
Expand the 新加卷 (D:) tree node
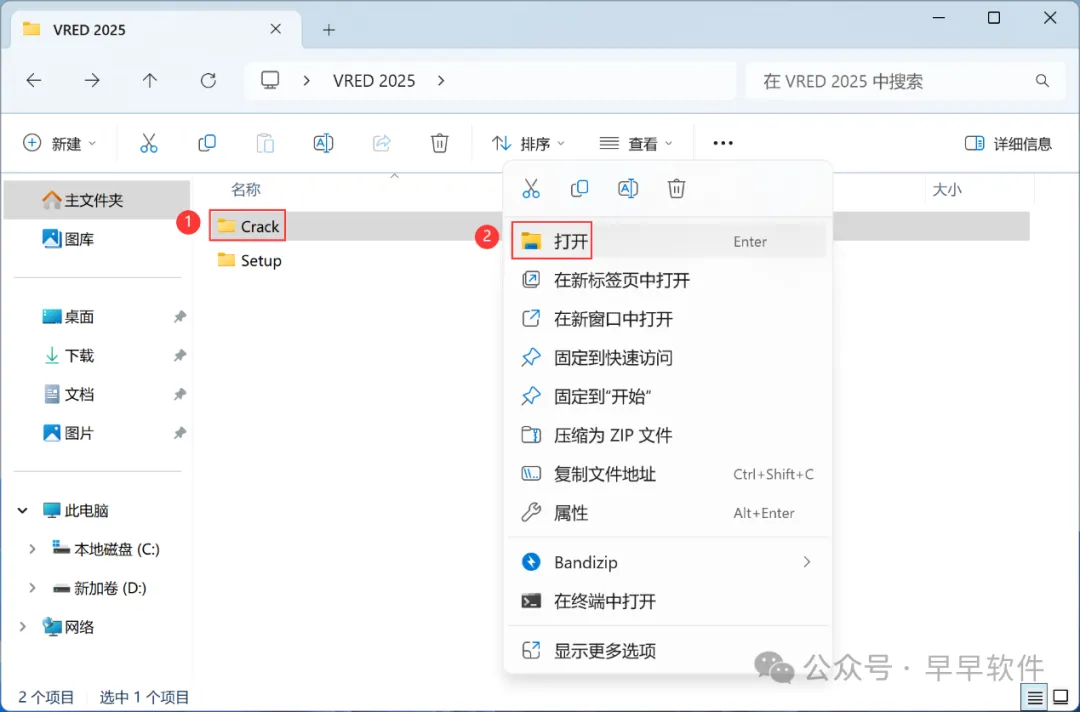point(32,588)
